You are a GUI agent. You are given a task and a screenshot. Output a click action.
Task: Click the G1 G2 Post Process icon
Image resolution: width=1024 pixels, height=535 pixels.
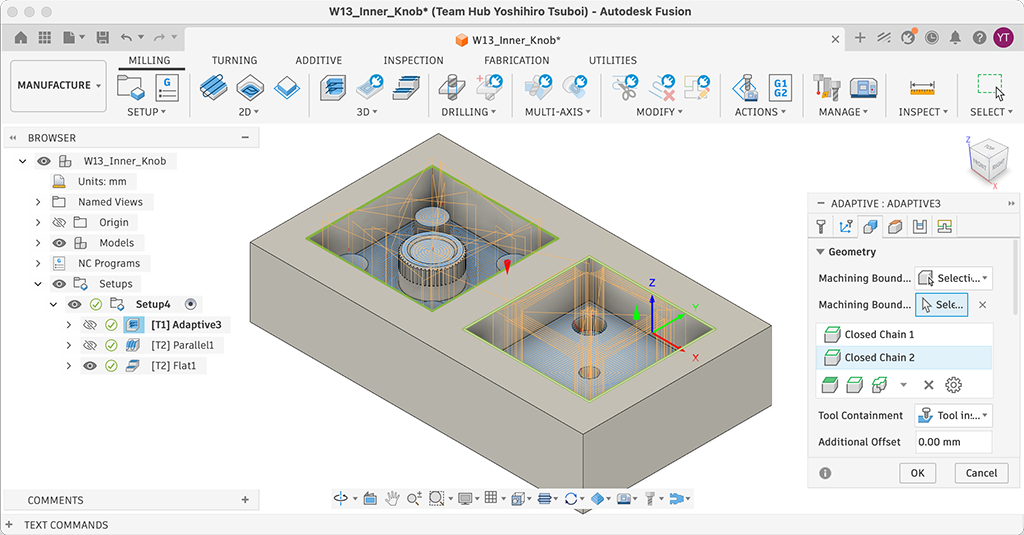click(x=780, y=88)
